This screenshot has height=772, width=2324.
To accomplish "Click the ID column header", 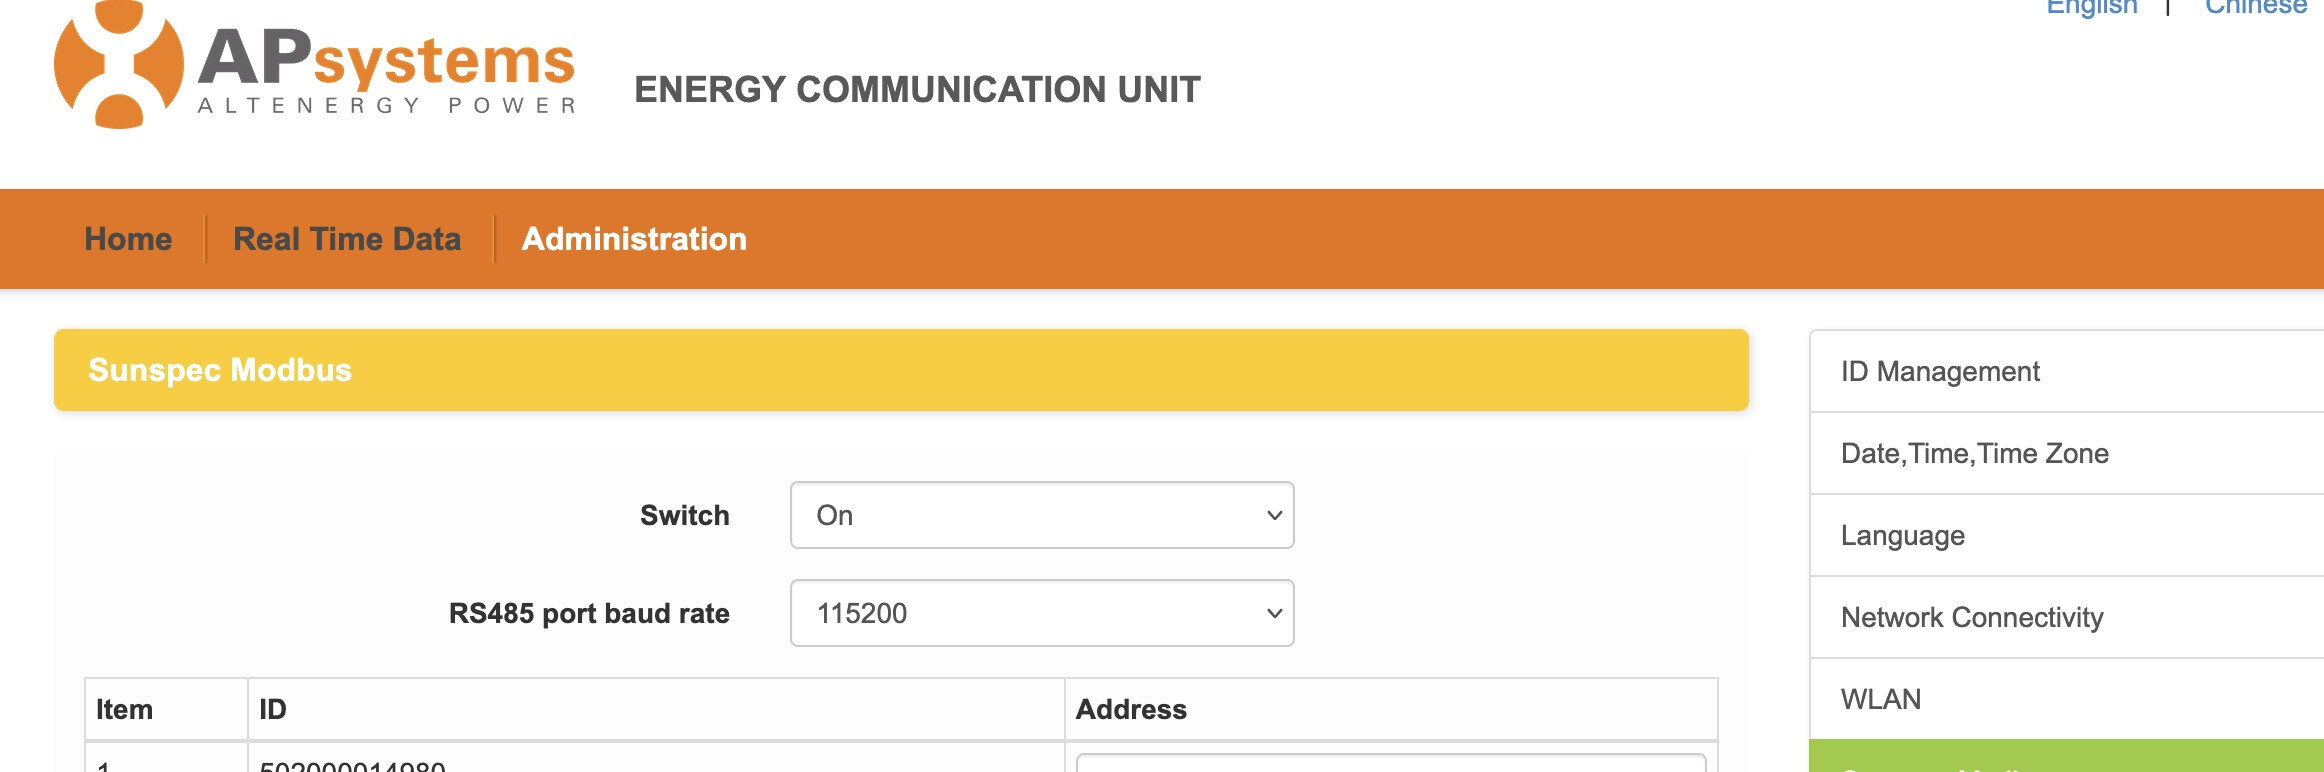I will [273, 709].
